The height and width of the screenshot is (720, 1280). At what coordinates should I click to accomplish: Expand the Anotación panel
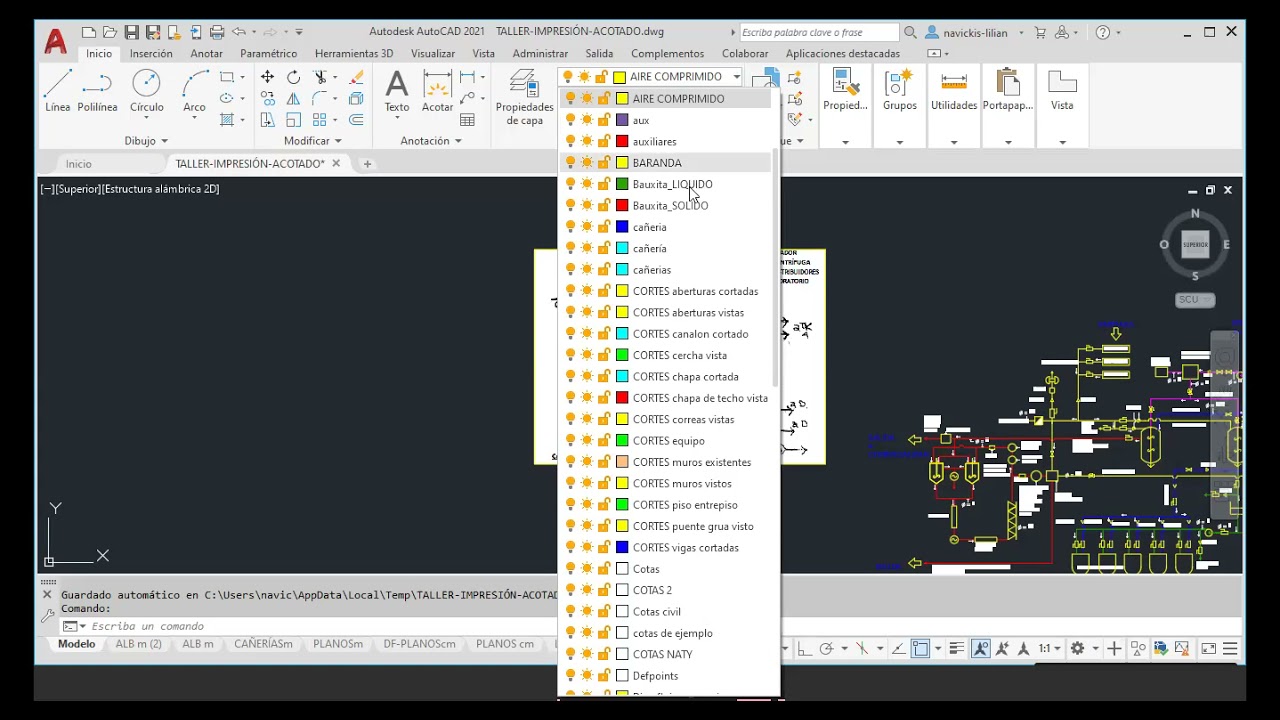pyautogui.click(x=431, y=141)
